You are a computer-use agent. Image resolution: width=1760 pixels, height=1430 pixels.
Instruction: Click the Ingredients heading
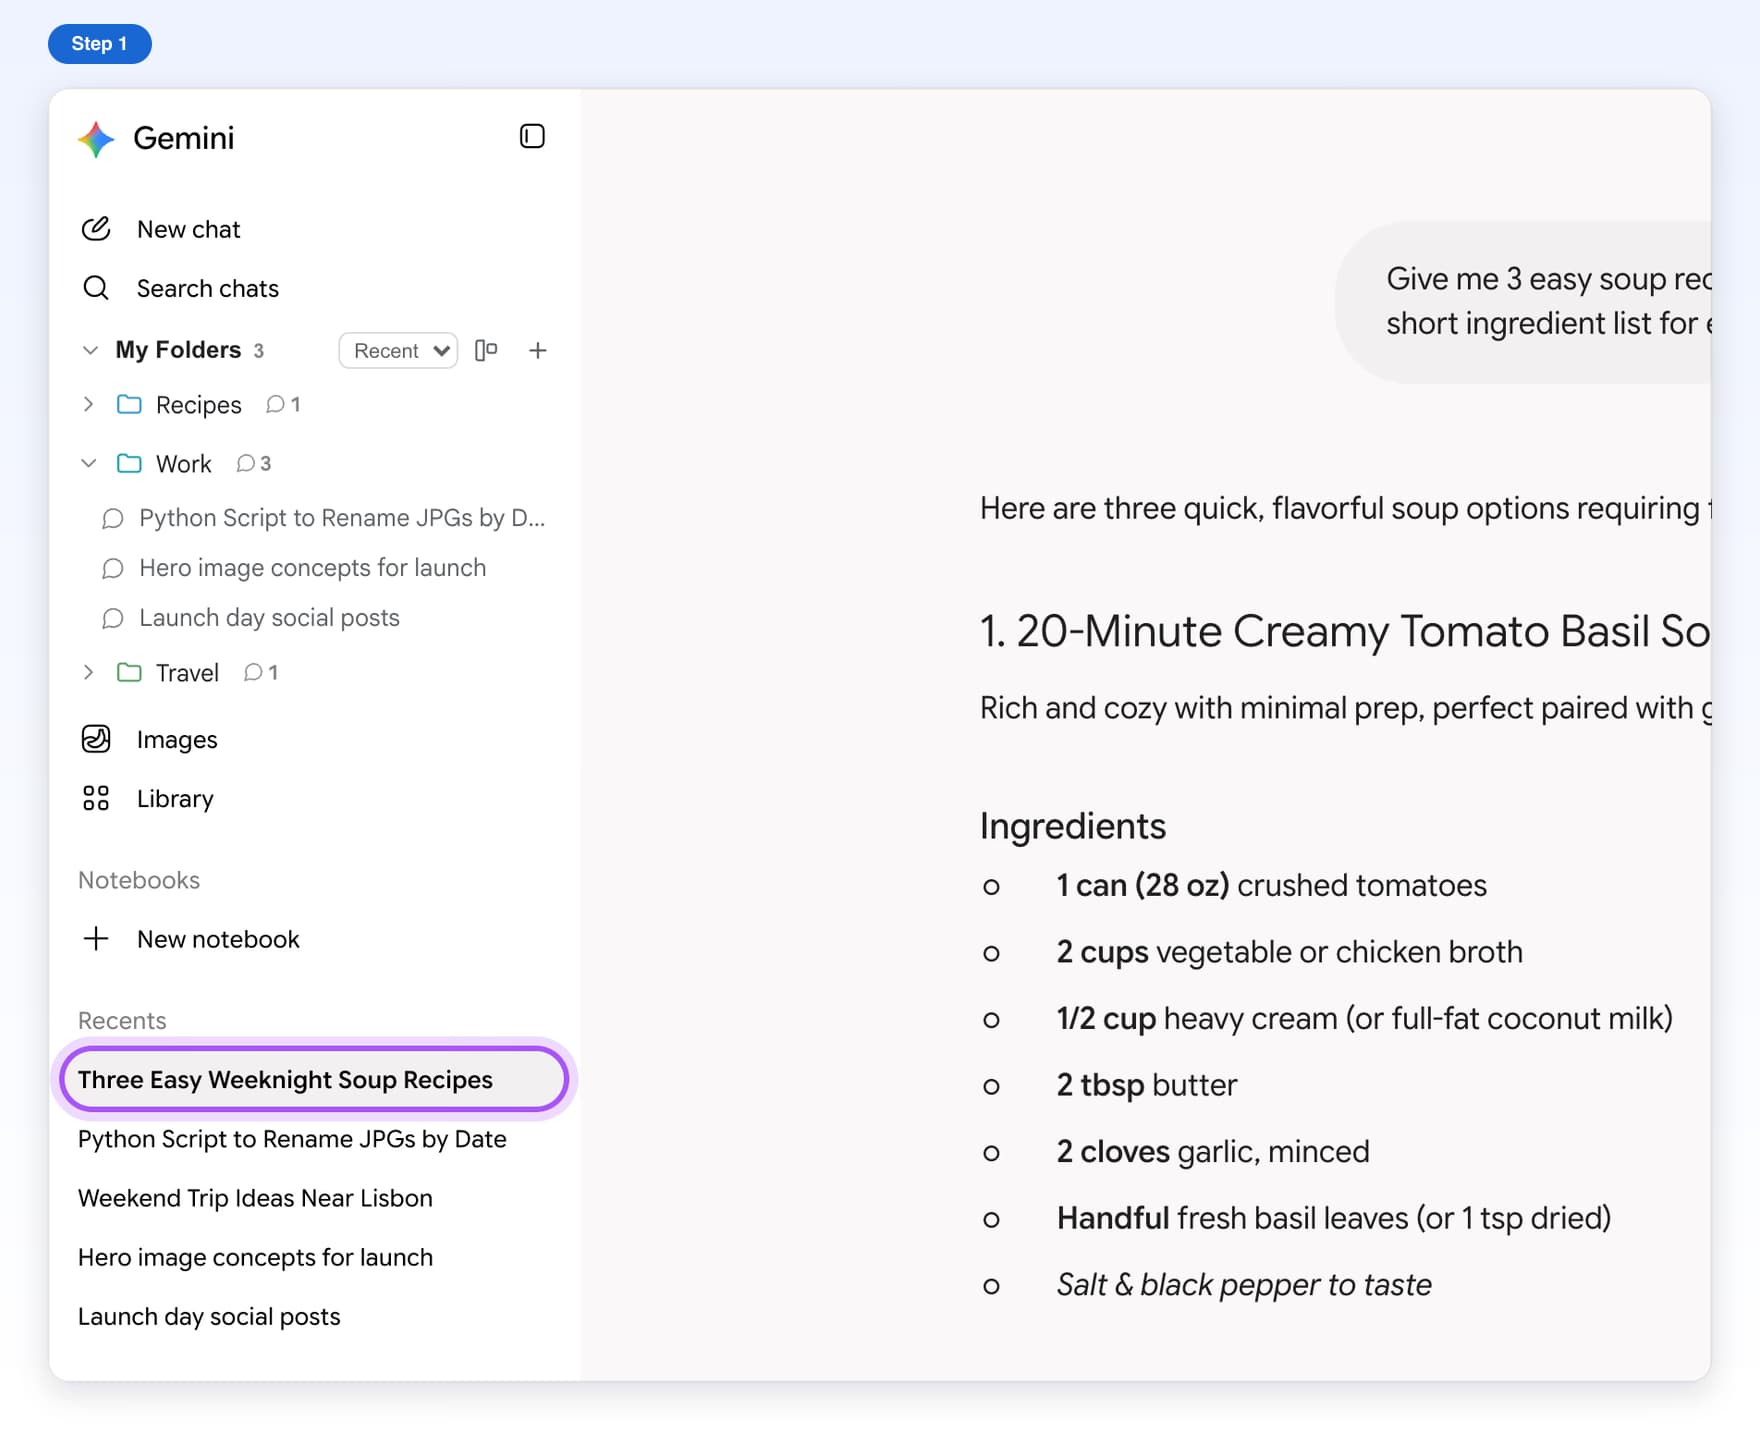(1073, 826)
